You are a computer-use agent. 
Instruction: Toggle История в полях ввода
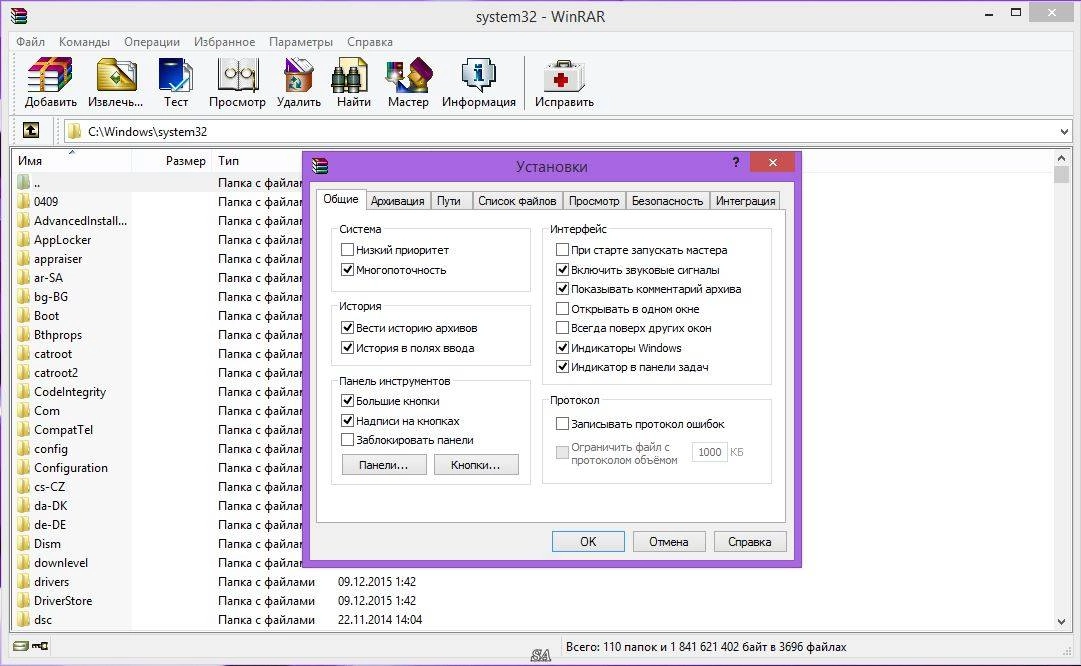pos(347,347)
